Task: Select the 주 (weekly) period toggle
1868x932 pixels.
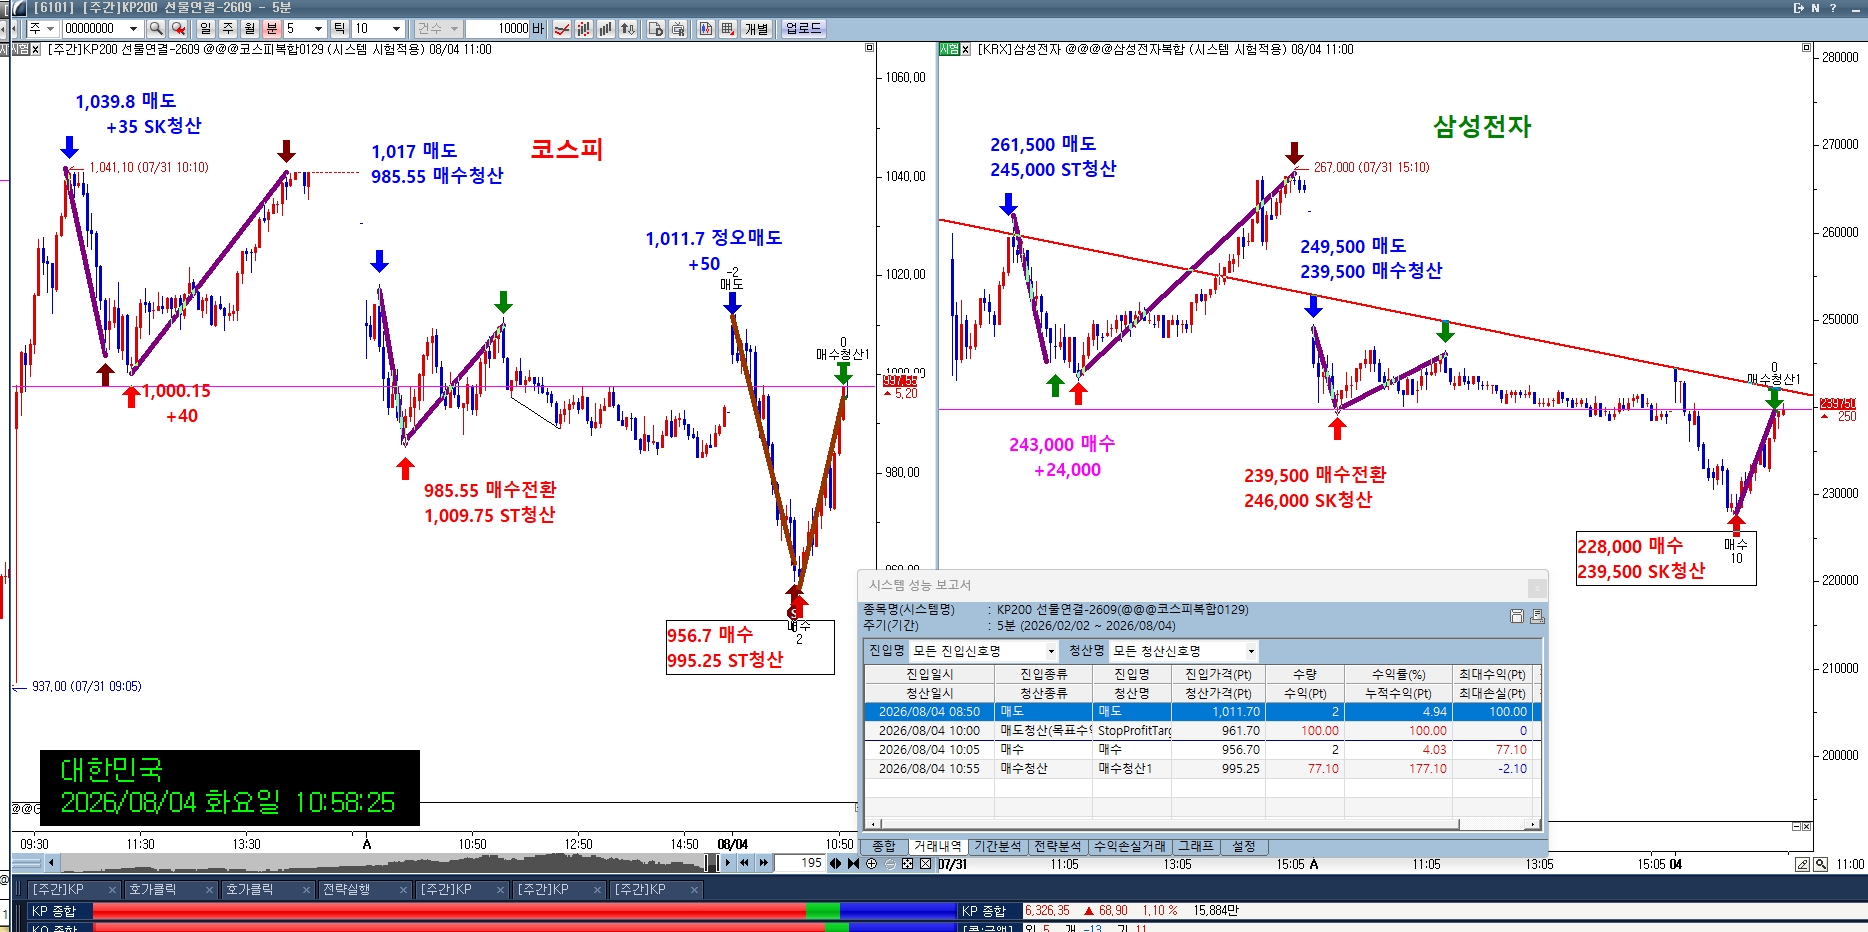Action: tap(227, 29)
